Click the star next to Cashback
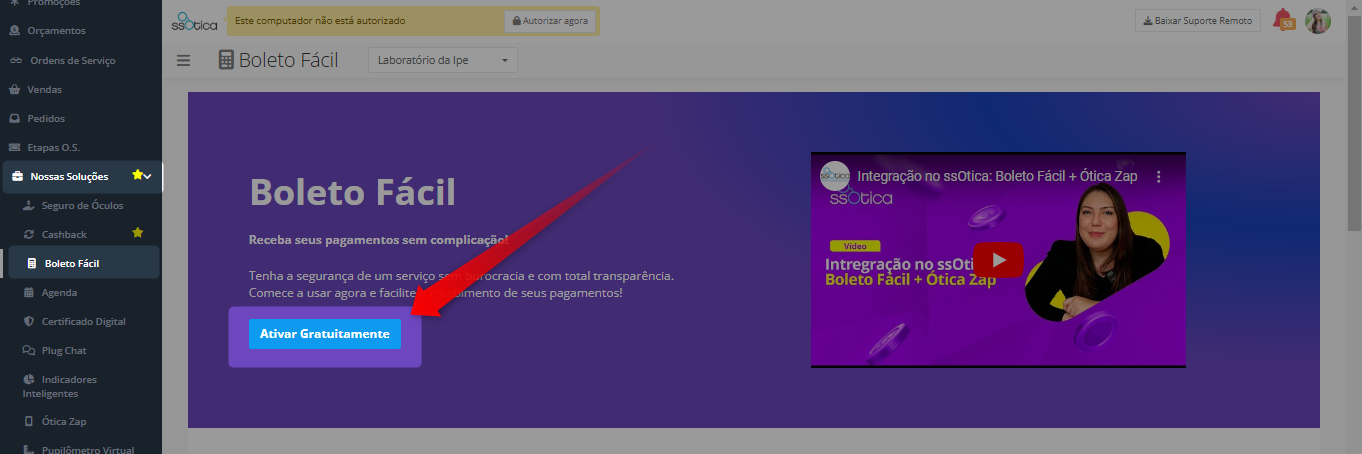Screen dimensions: 1362x454 138,233
